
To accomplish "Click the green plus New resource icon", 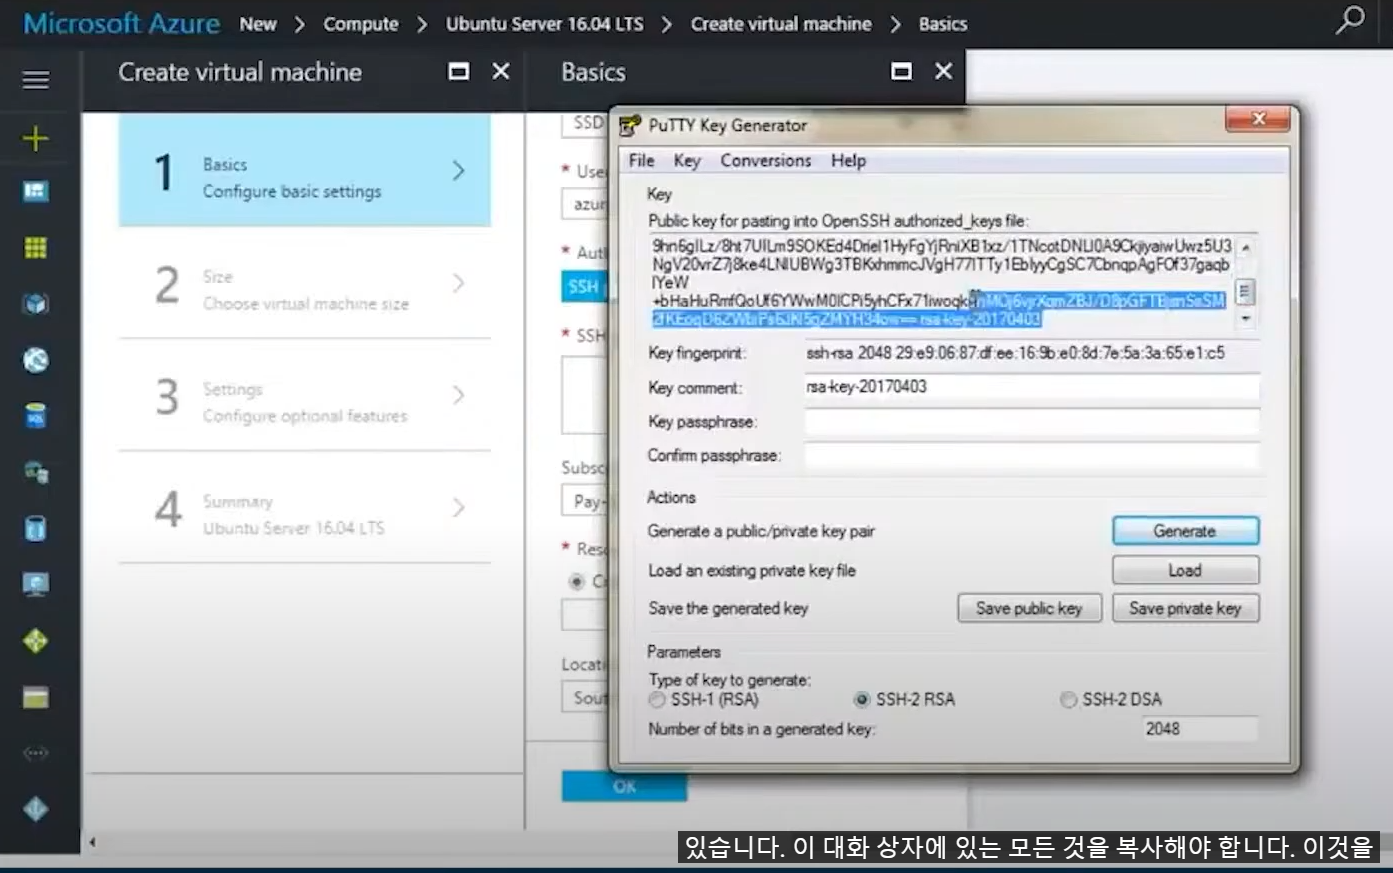I will [36, 138].
